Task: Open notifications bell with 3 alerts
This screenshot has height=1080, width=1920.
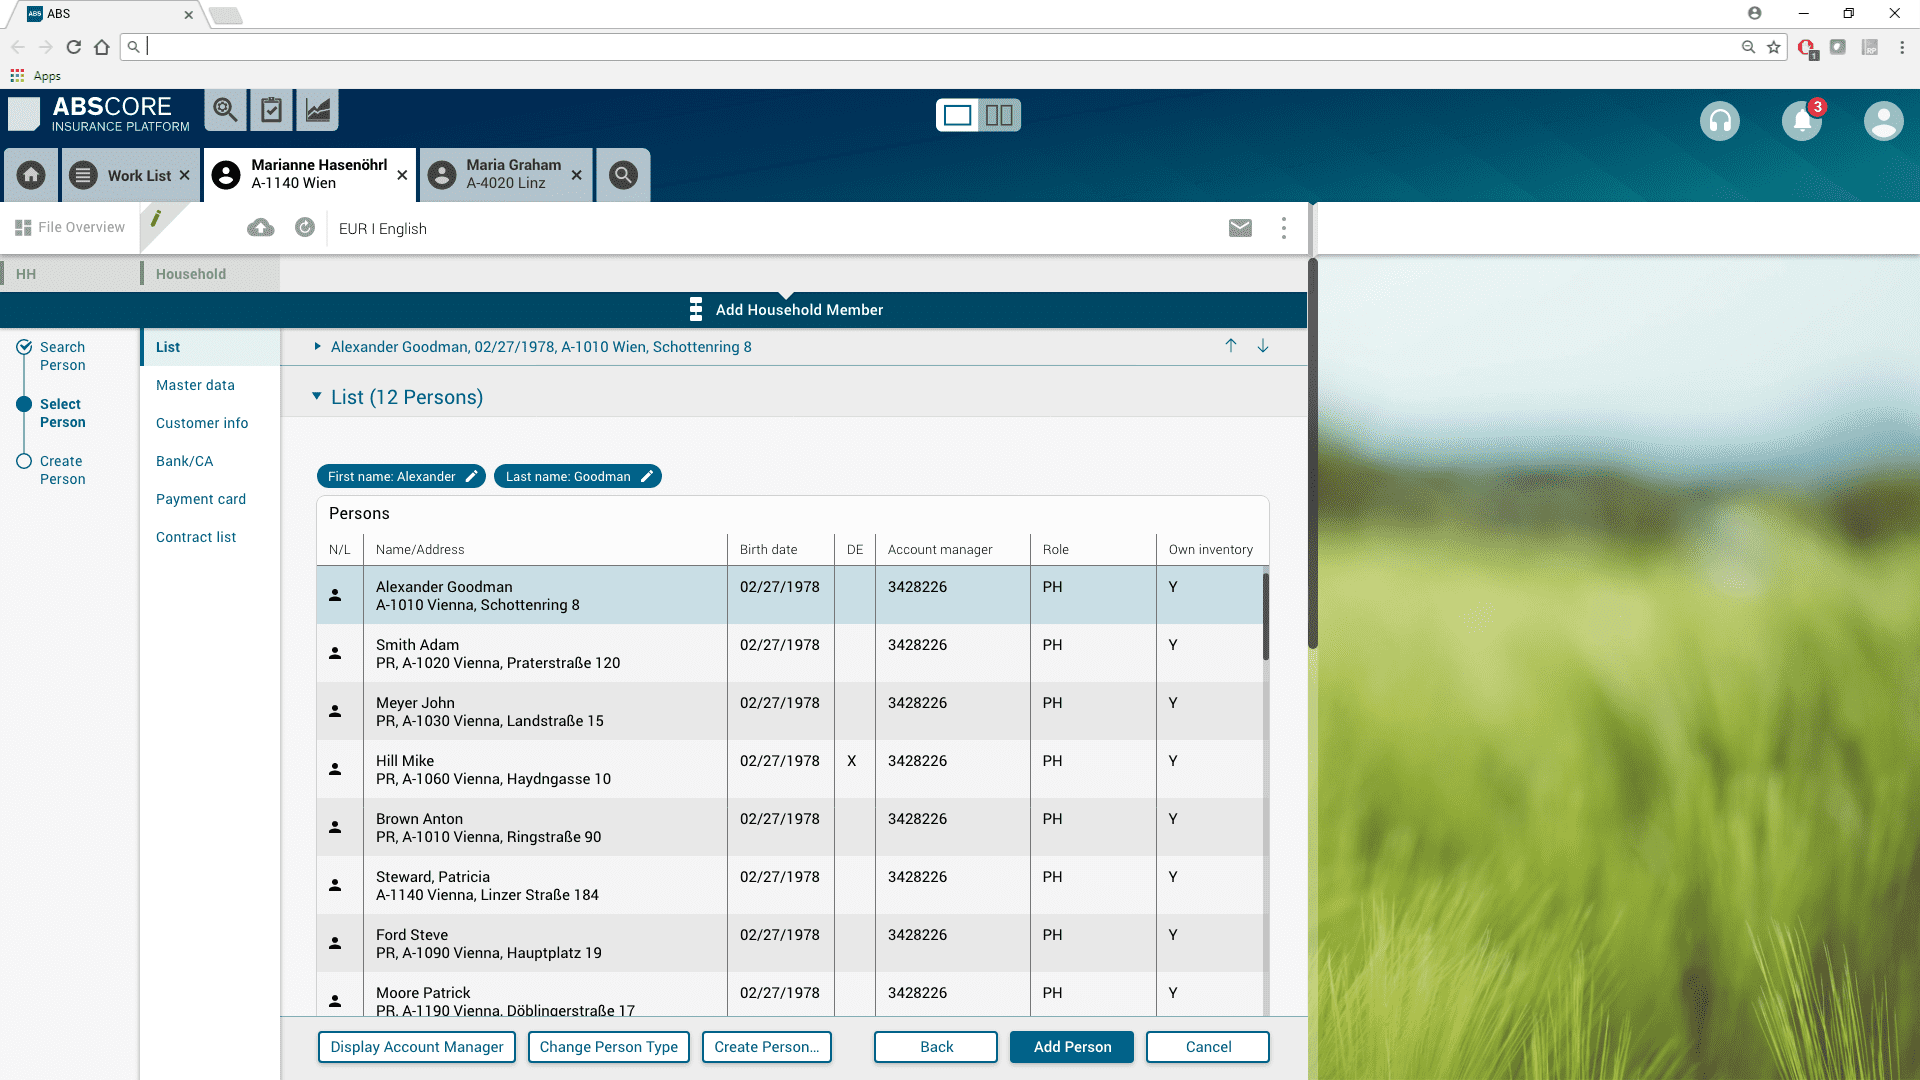Action: [x=1802, y=121]
